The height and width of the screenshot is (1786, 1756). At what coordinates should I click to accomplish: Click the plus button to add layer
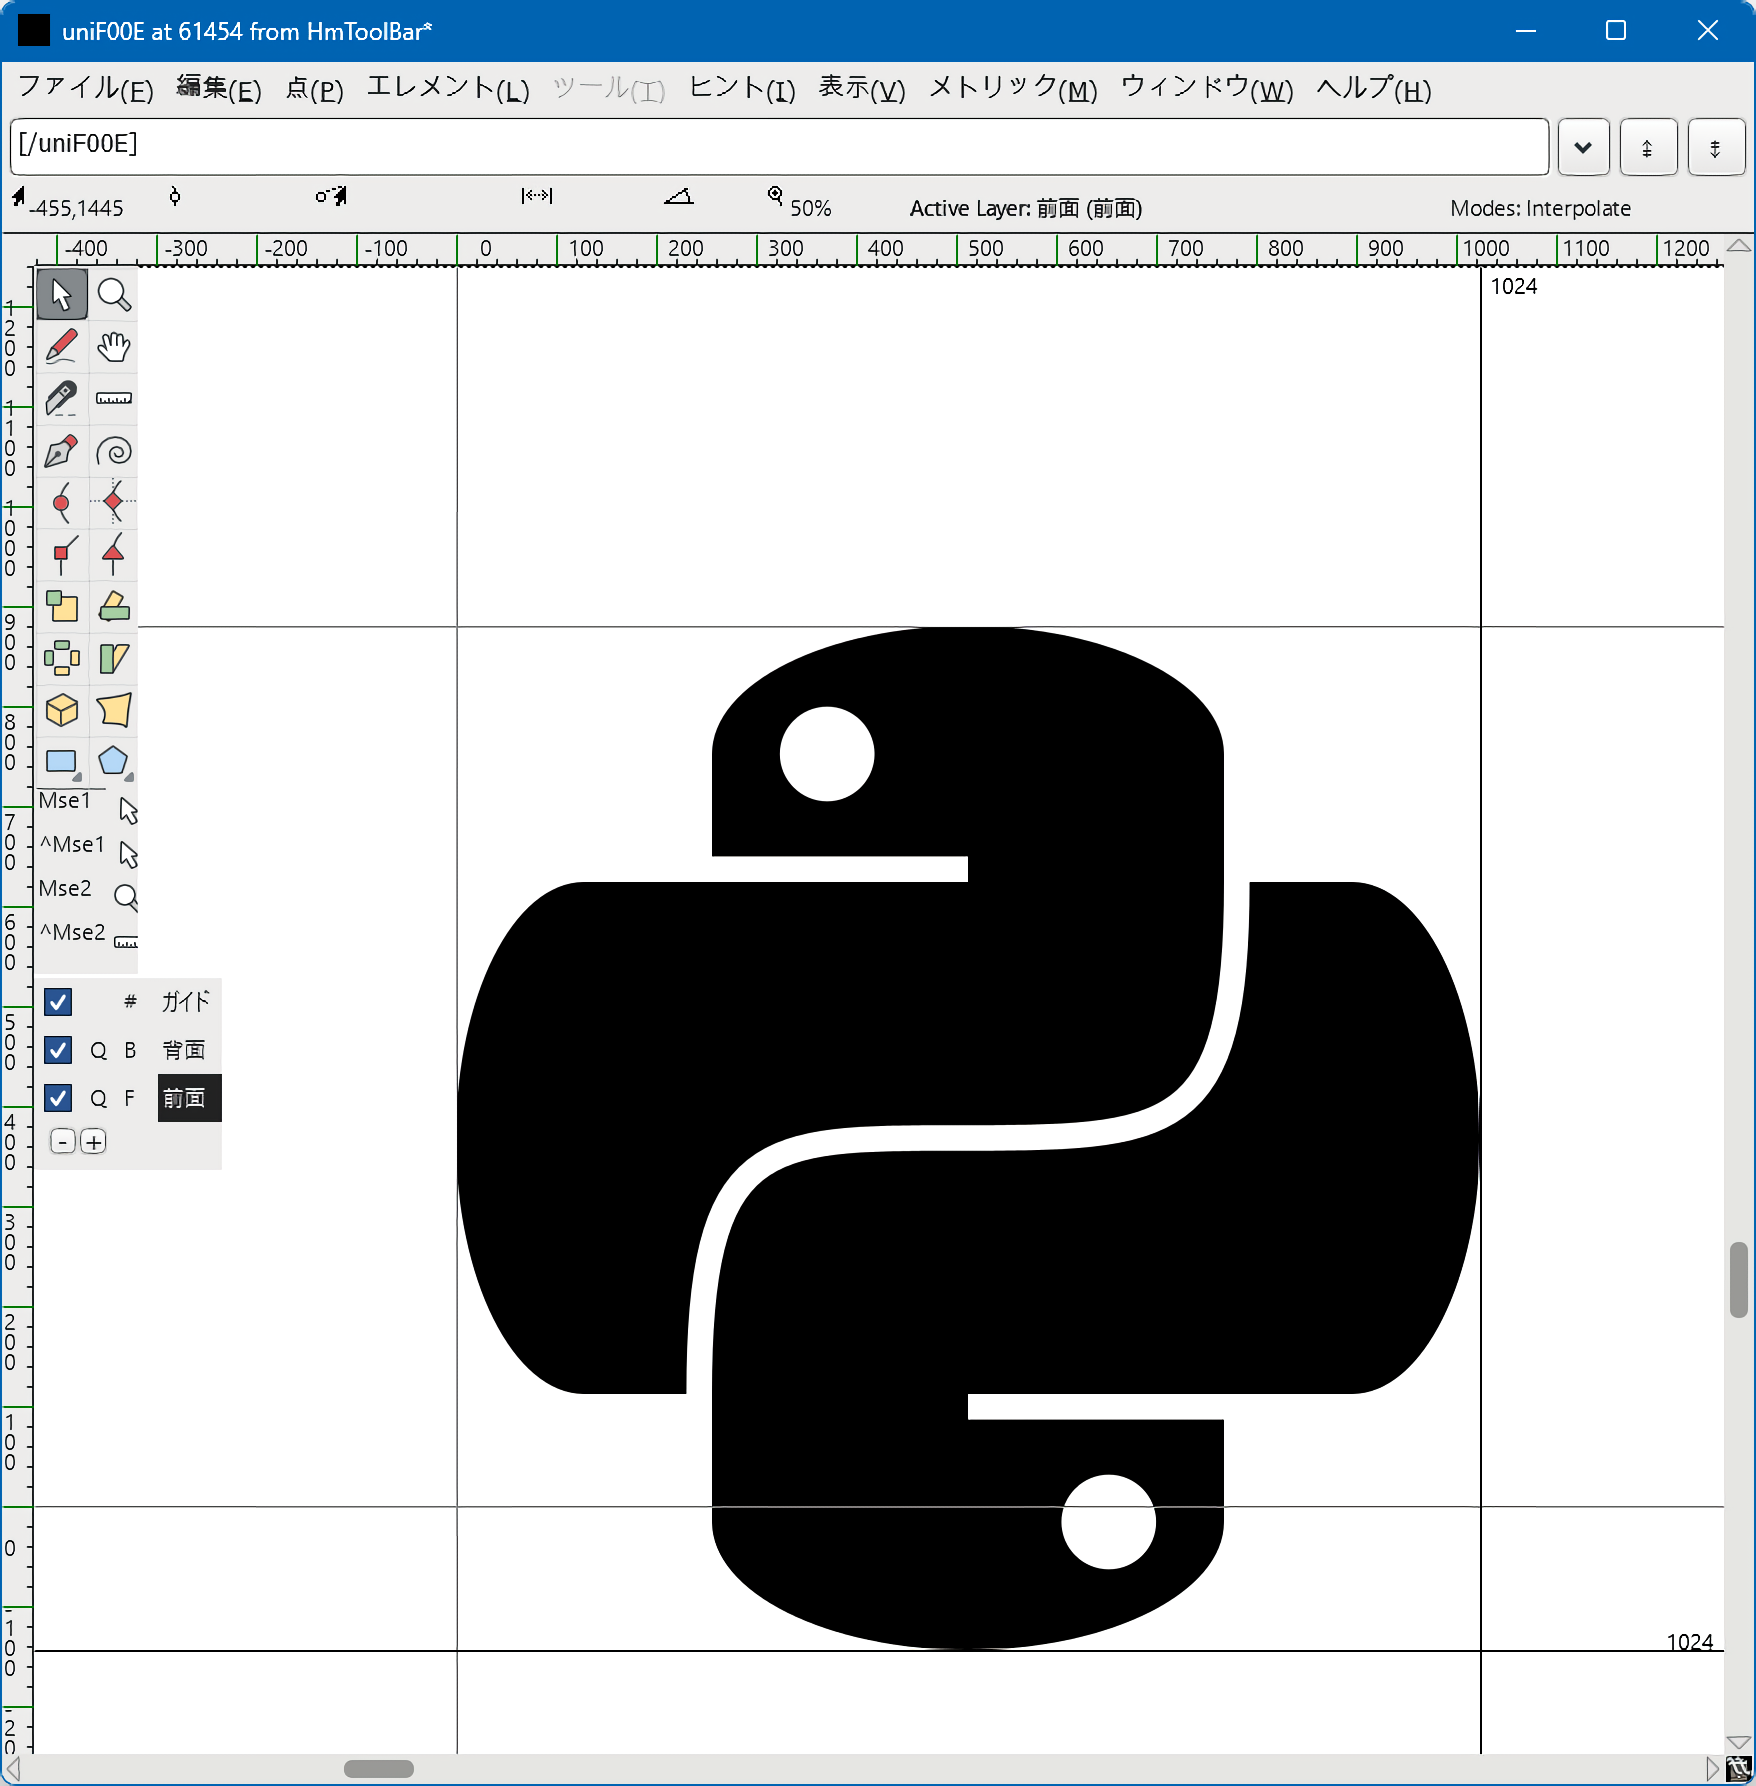coord(93,1142)
